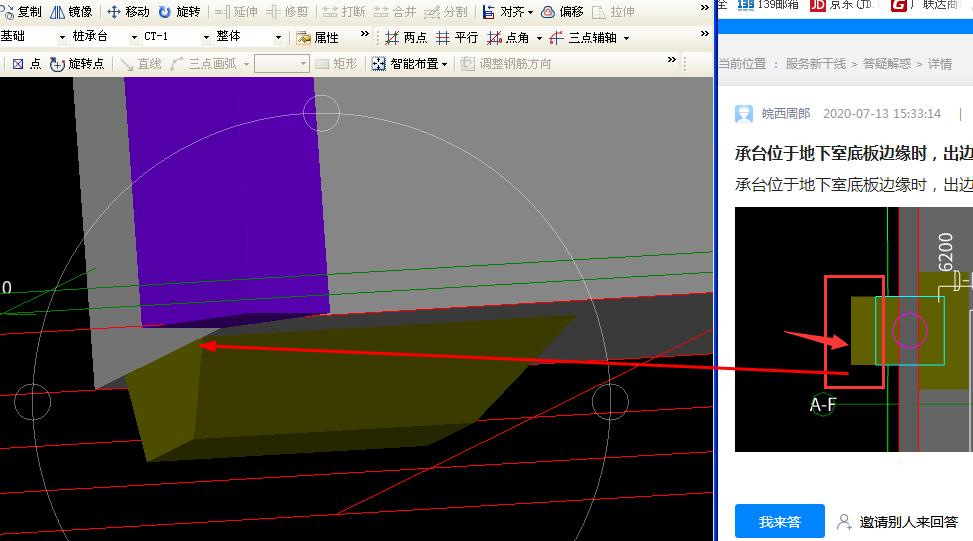The width and height of the screenshot is (973, 541).
Task: Expand the 智能布置 options arrow
Action: point(444,65)
